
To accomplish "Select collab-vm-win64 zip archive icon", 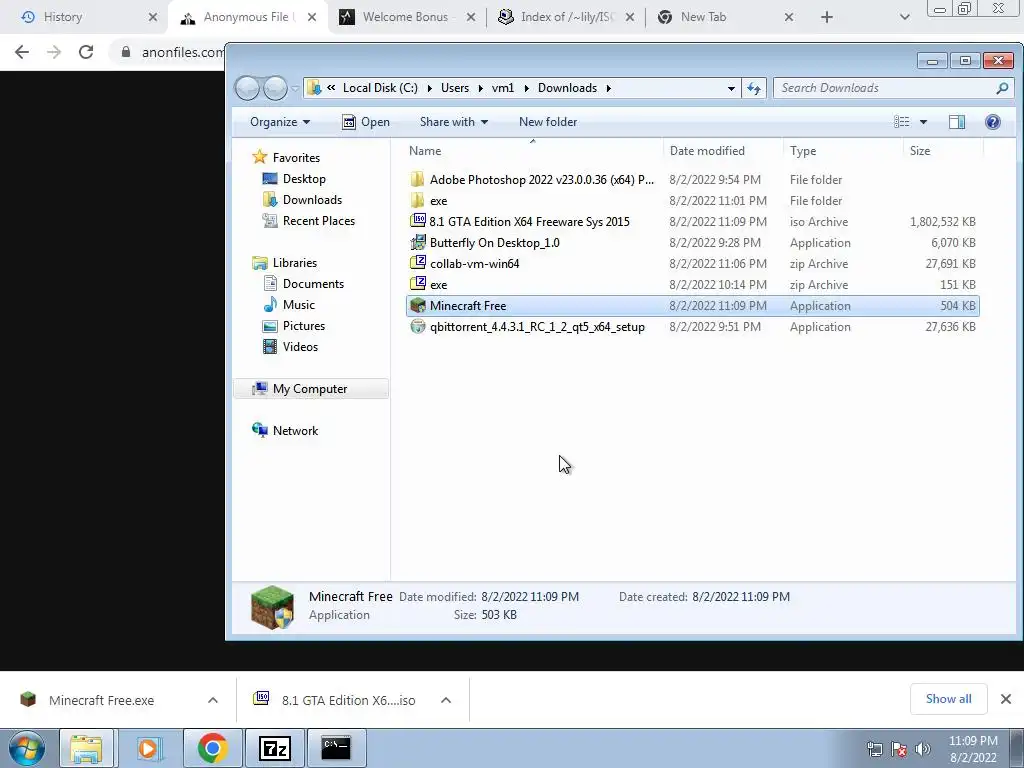I will pos(417,263).
